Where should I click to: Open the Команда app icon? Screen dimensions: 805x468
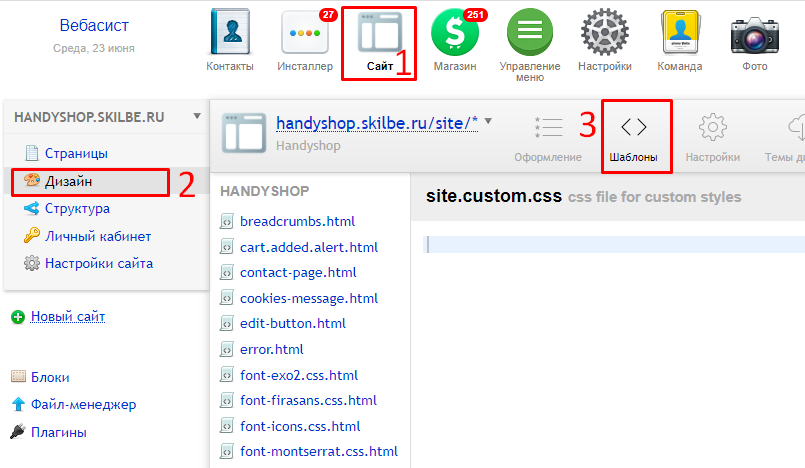pyautogui.click(x=680, y=37)
